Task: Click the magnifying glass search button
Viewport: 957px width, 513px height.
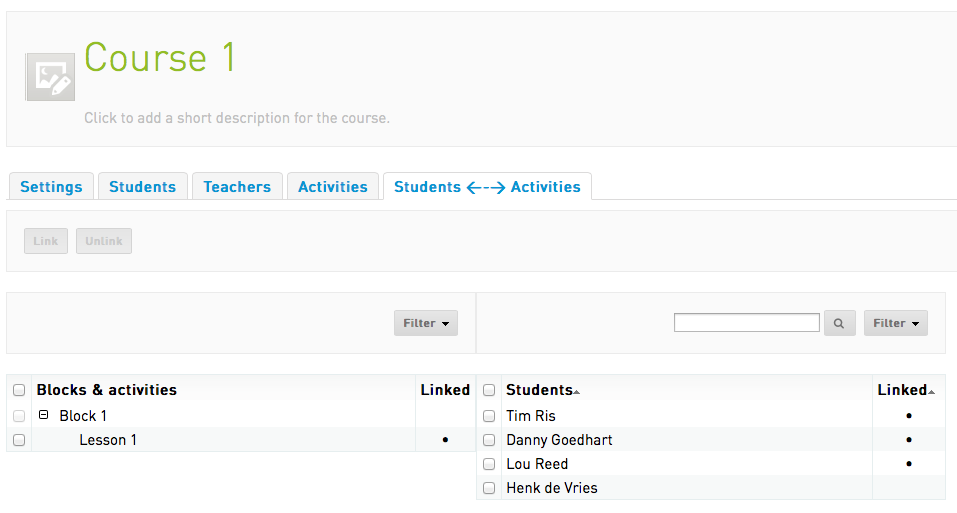Action: 839,323
